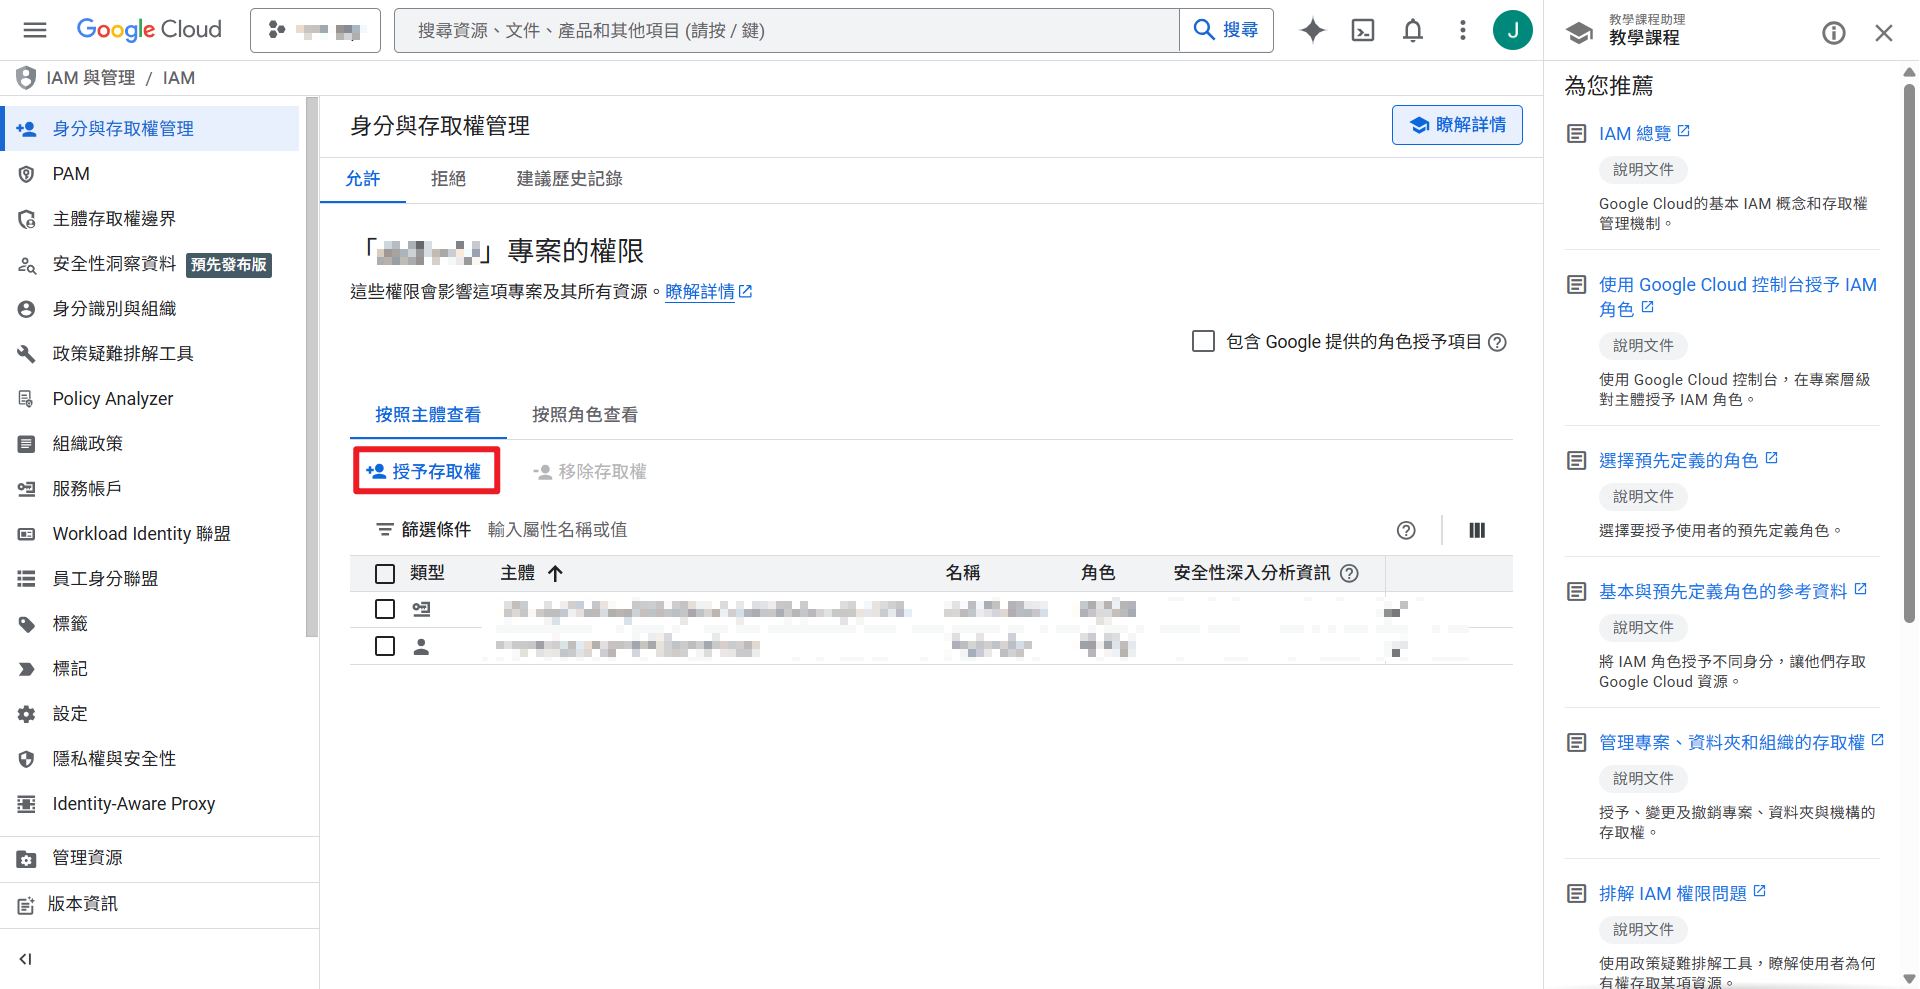Open the project picker dropdown

(x=315, y=30)
